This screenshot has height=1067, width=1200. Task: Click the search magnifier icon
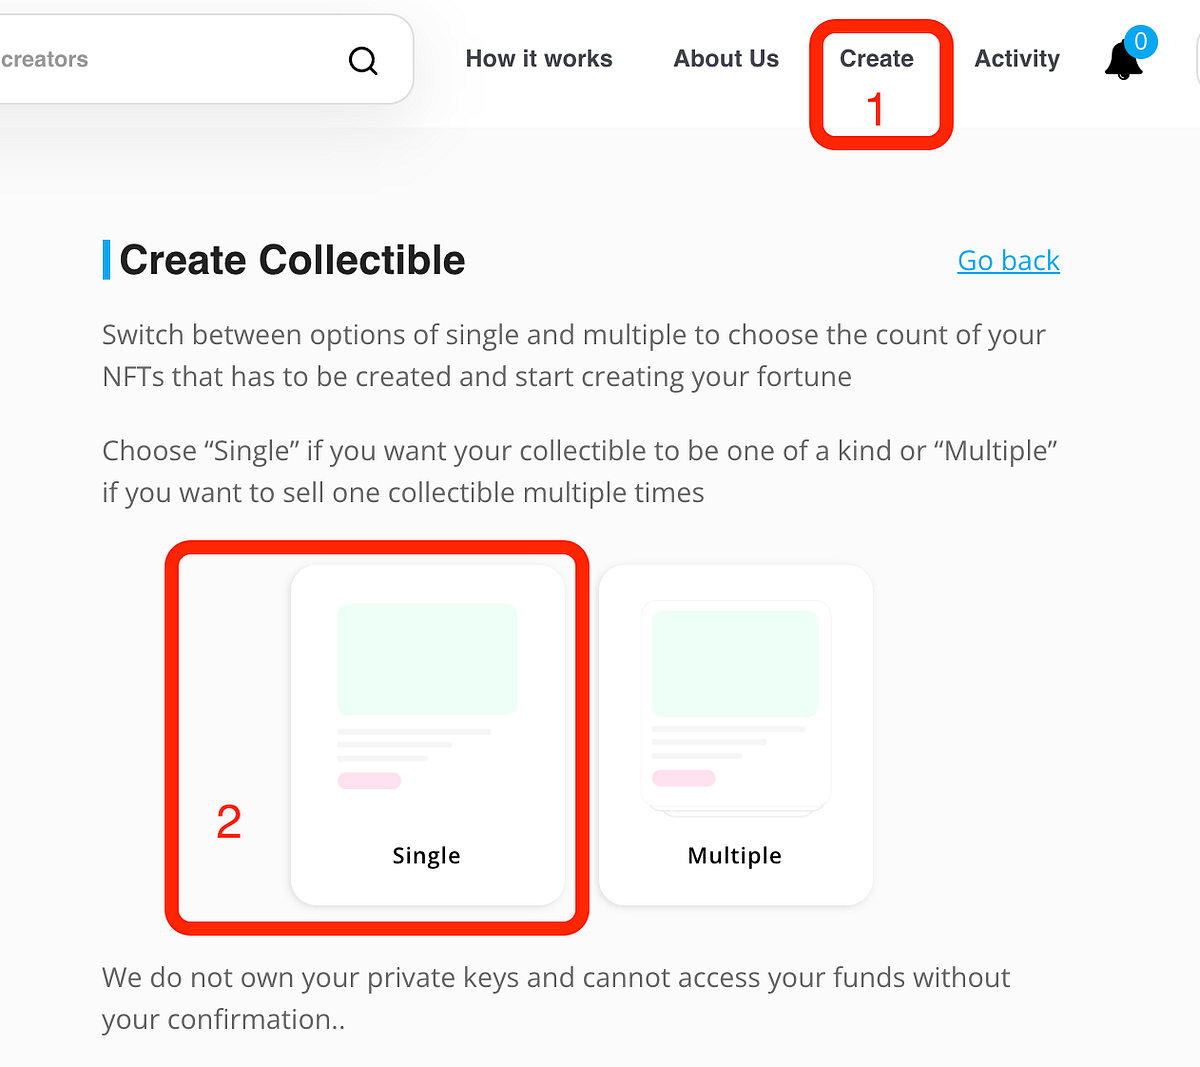click(363, 61)
